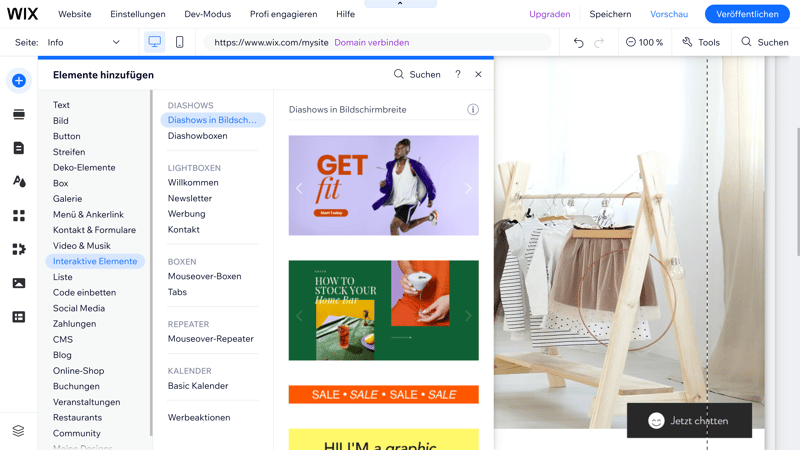The width and height of the screenshot is (800, 450).
Task: Select Menü & Ankerlink category
Action: (88, 214)
